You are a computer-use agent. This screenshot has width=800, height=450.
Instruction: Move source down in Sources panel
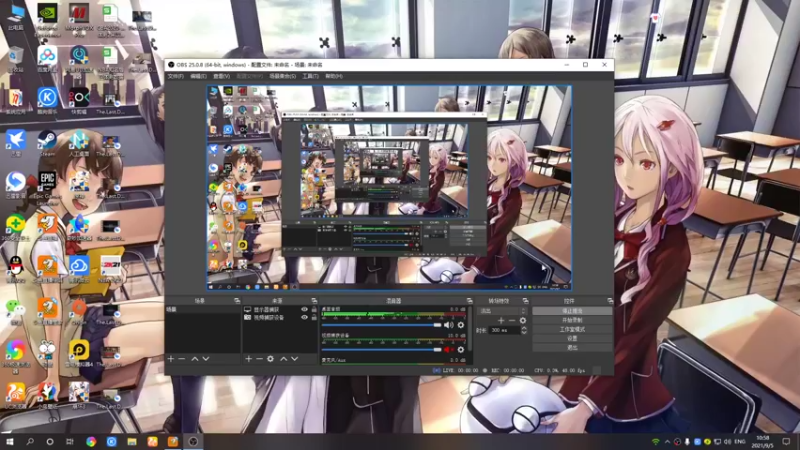tap(294, 359)
